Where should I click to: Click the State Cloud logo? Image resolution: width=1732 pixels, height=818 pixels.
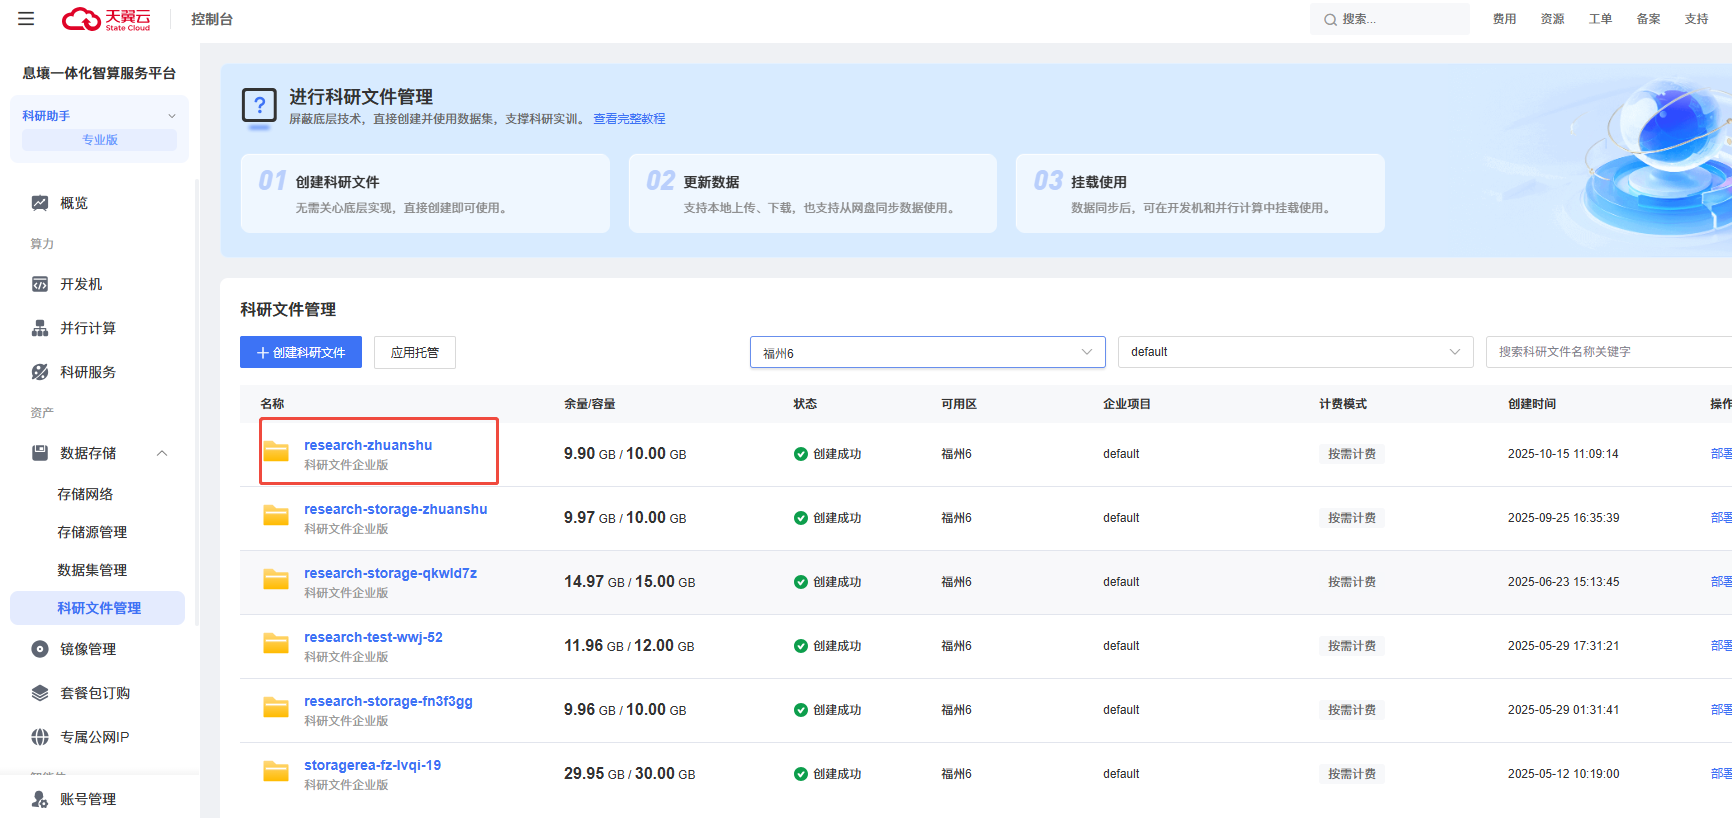[x=106, y=19]
